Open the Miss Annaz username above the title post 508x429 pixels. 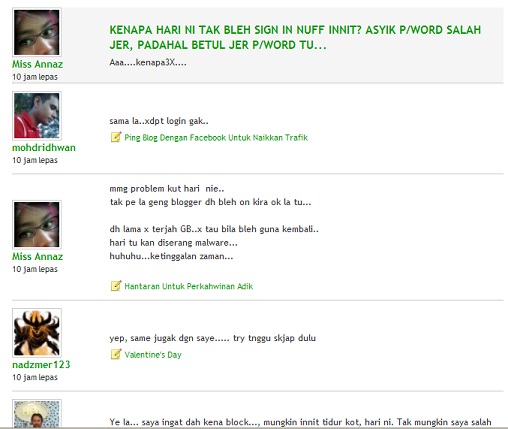37,64
